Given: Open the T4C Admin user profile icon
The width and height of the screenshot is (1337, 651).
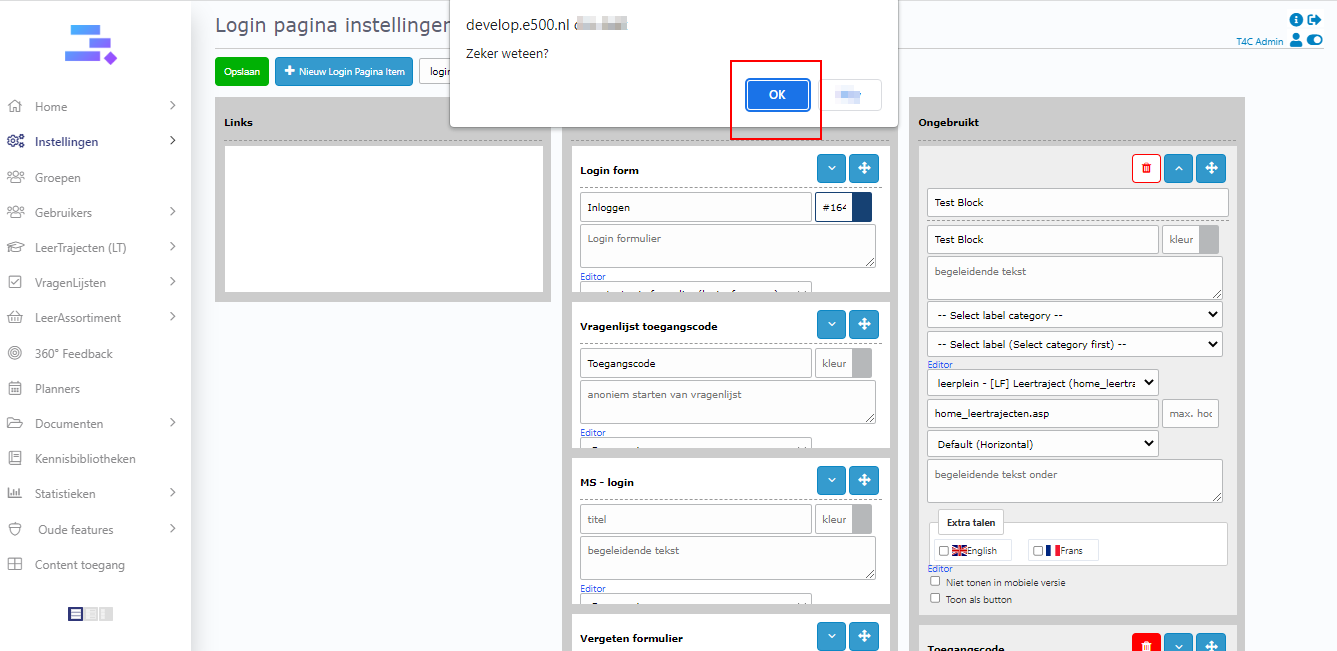Looking at the screenshot, I should pyautogui.click(x=1296, y=41).
